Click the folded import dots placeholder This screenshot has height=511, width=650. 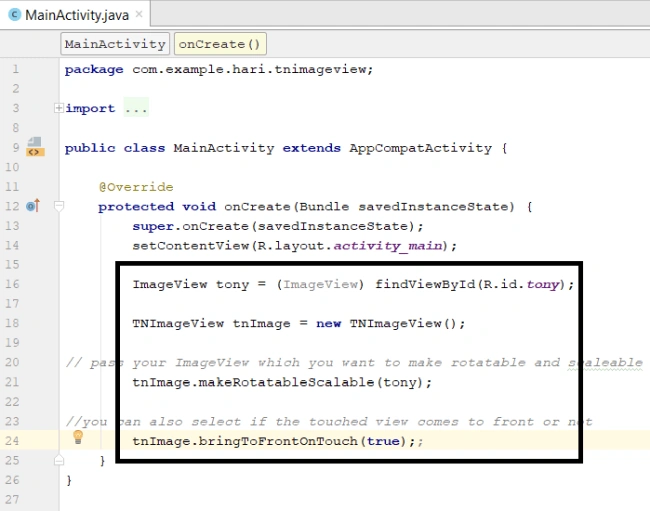point(136,108)
